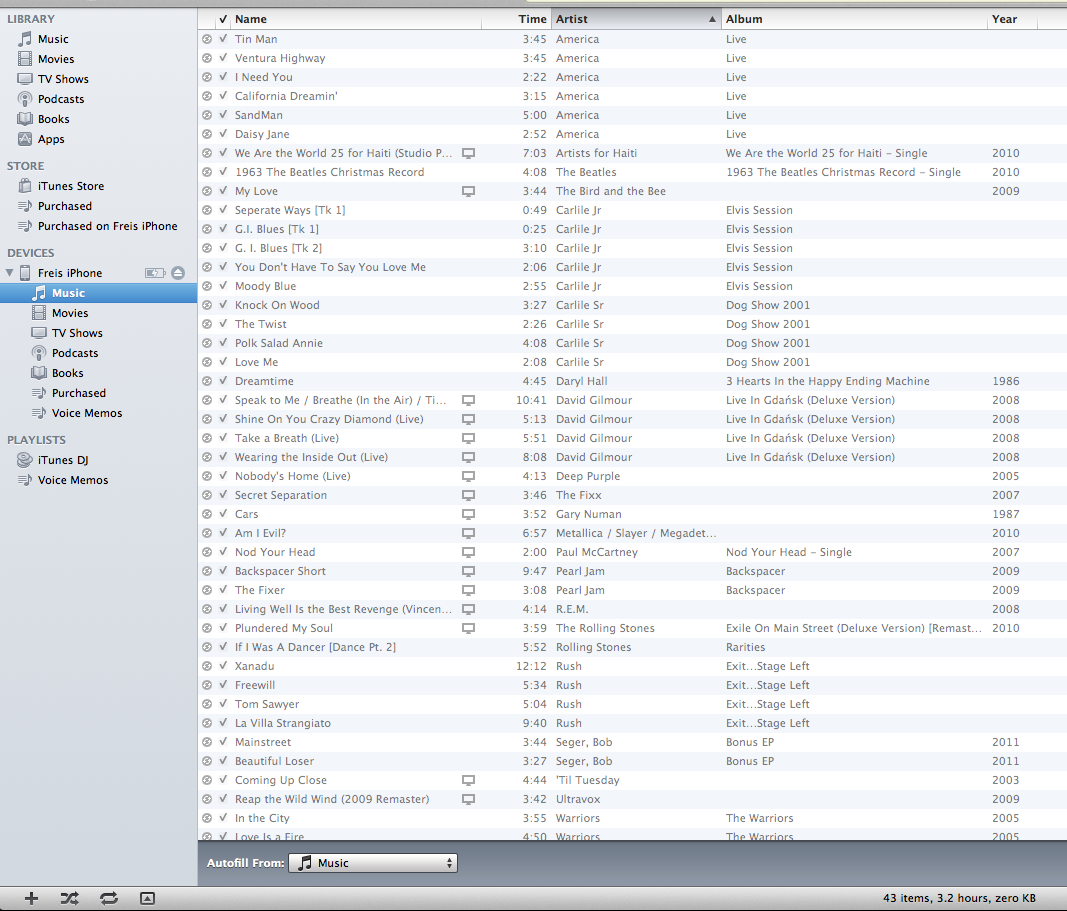Click the video icon on Cars row
Viewport: 1067px width, 911px height.
tap(468, 514)
